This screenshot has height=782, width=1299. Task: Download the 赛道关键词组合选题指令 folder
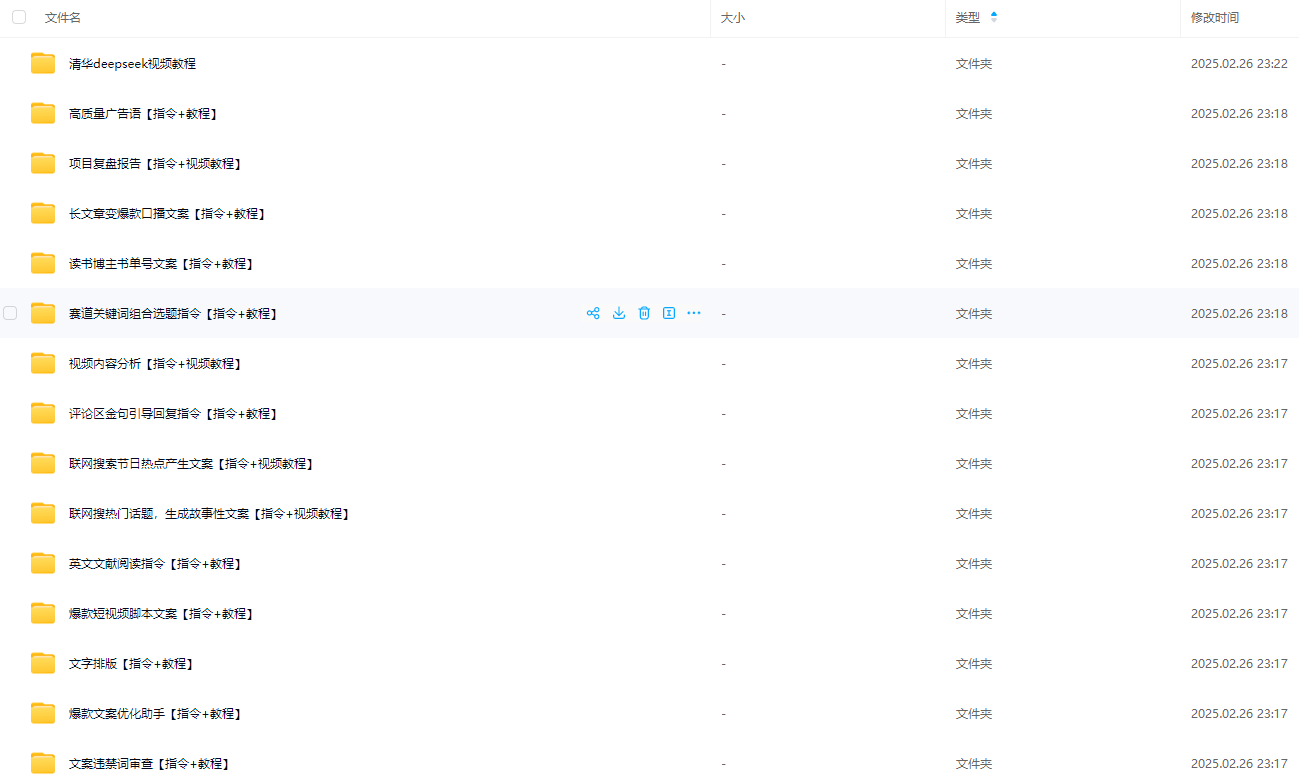pos(619,313)
